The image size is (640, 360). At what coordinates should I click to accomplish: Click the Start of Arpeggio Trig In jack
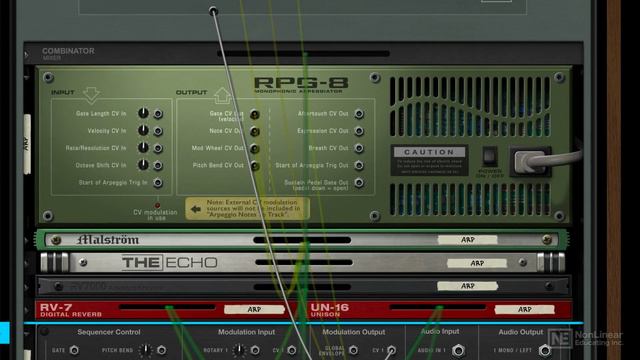(x=158, y=182)
